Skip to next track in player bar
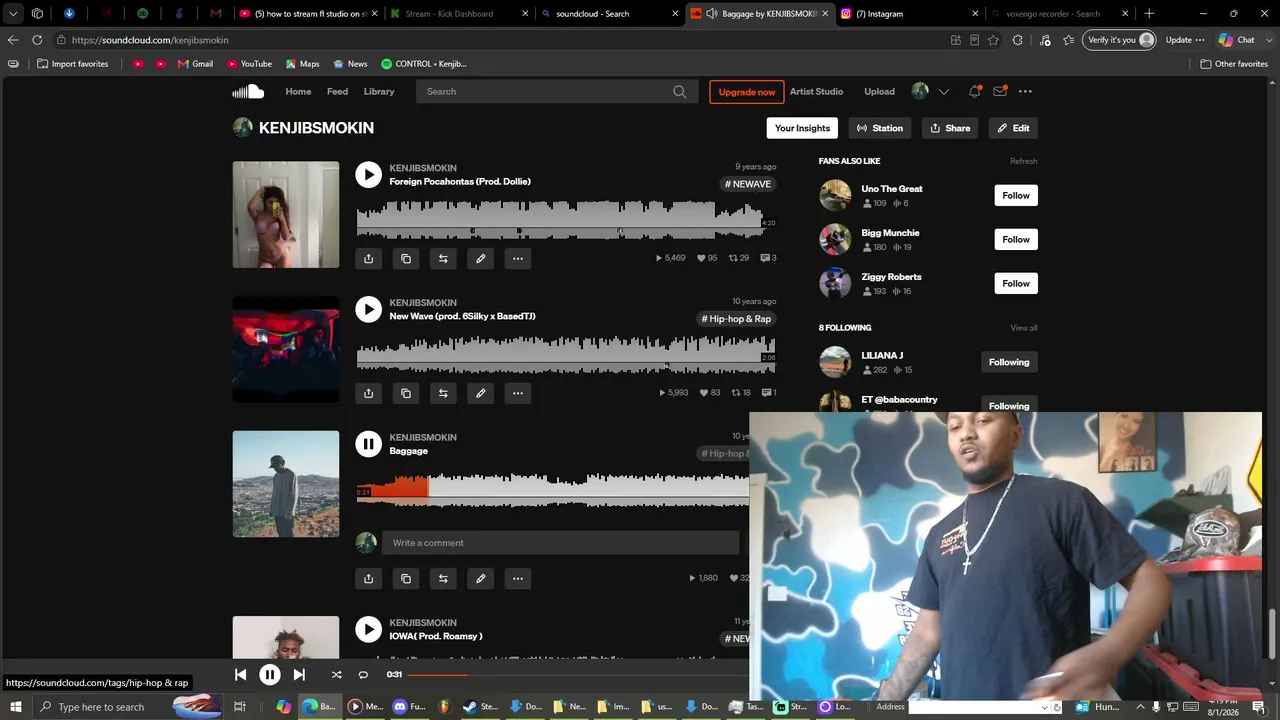This screenshot has height=720, width=1280. (299, 675)
